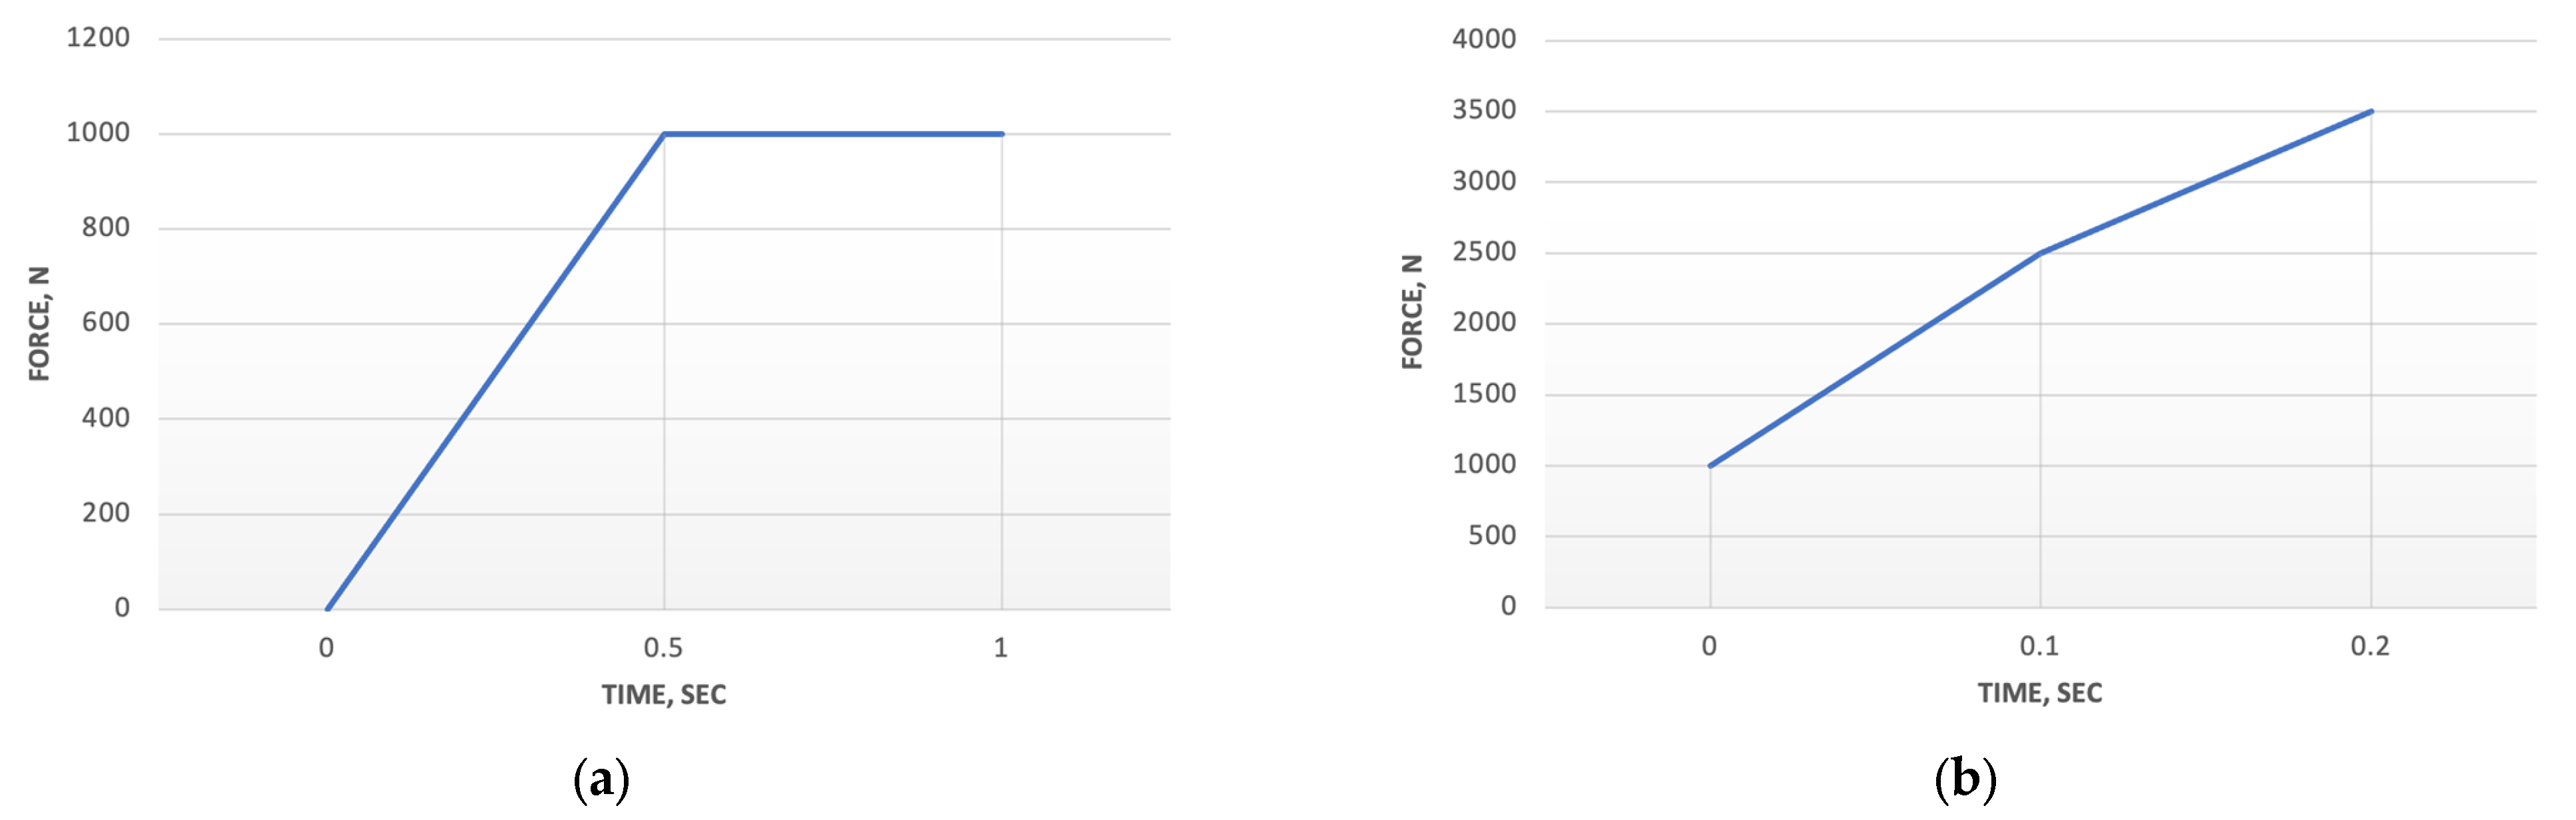The image size is (2576, 820).
Task: Select the "TIME, SEC" title in chart (a)
Action: 663,694
